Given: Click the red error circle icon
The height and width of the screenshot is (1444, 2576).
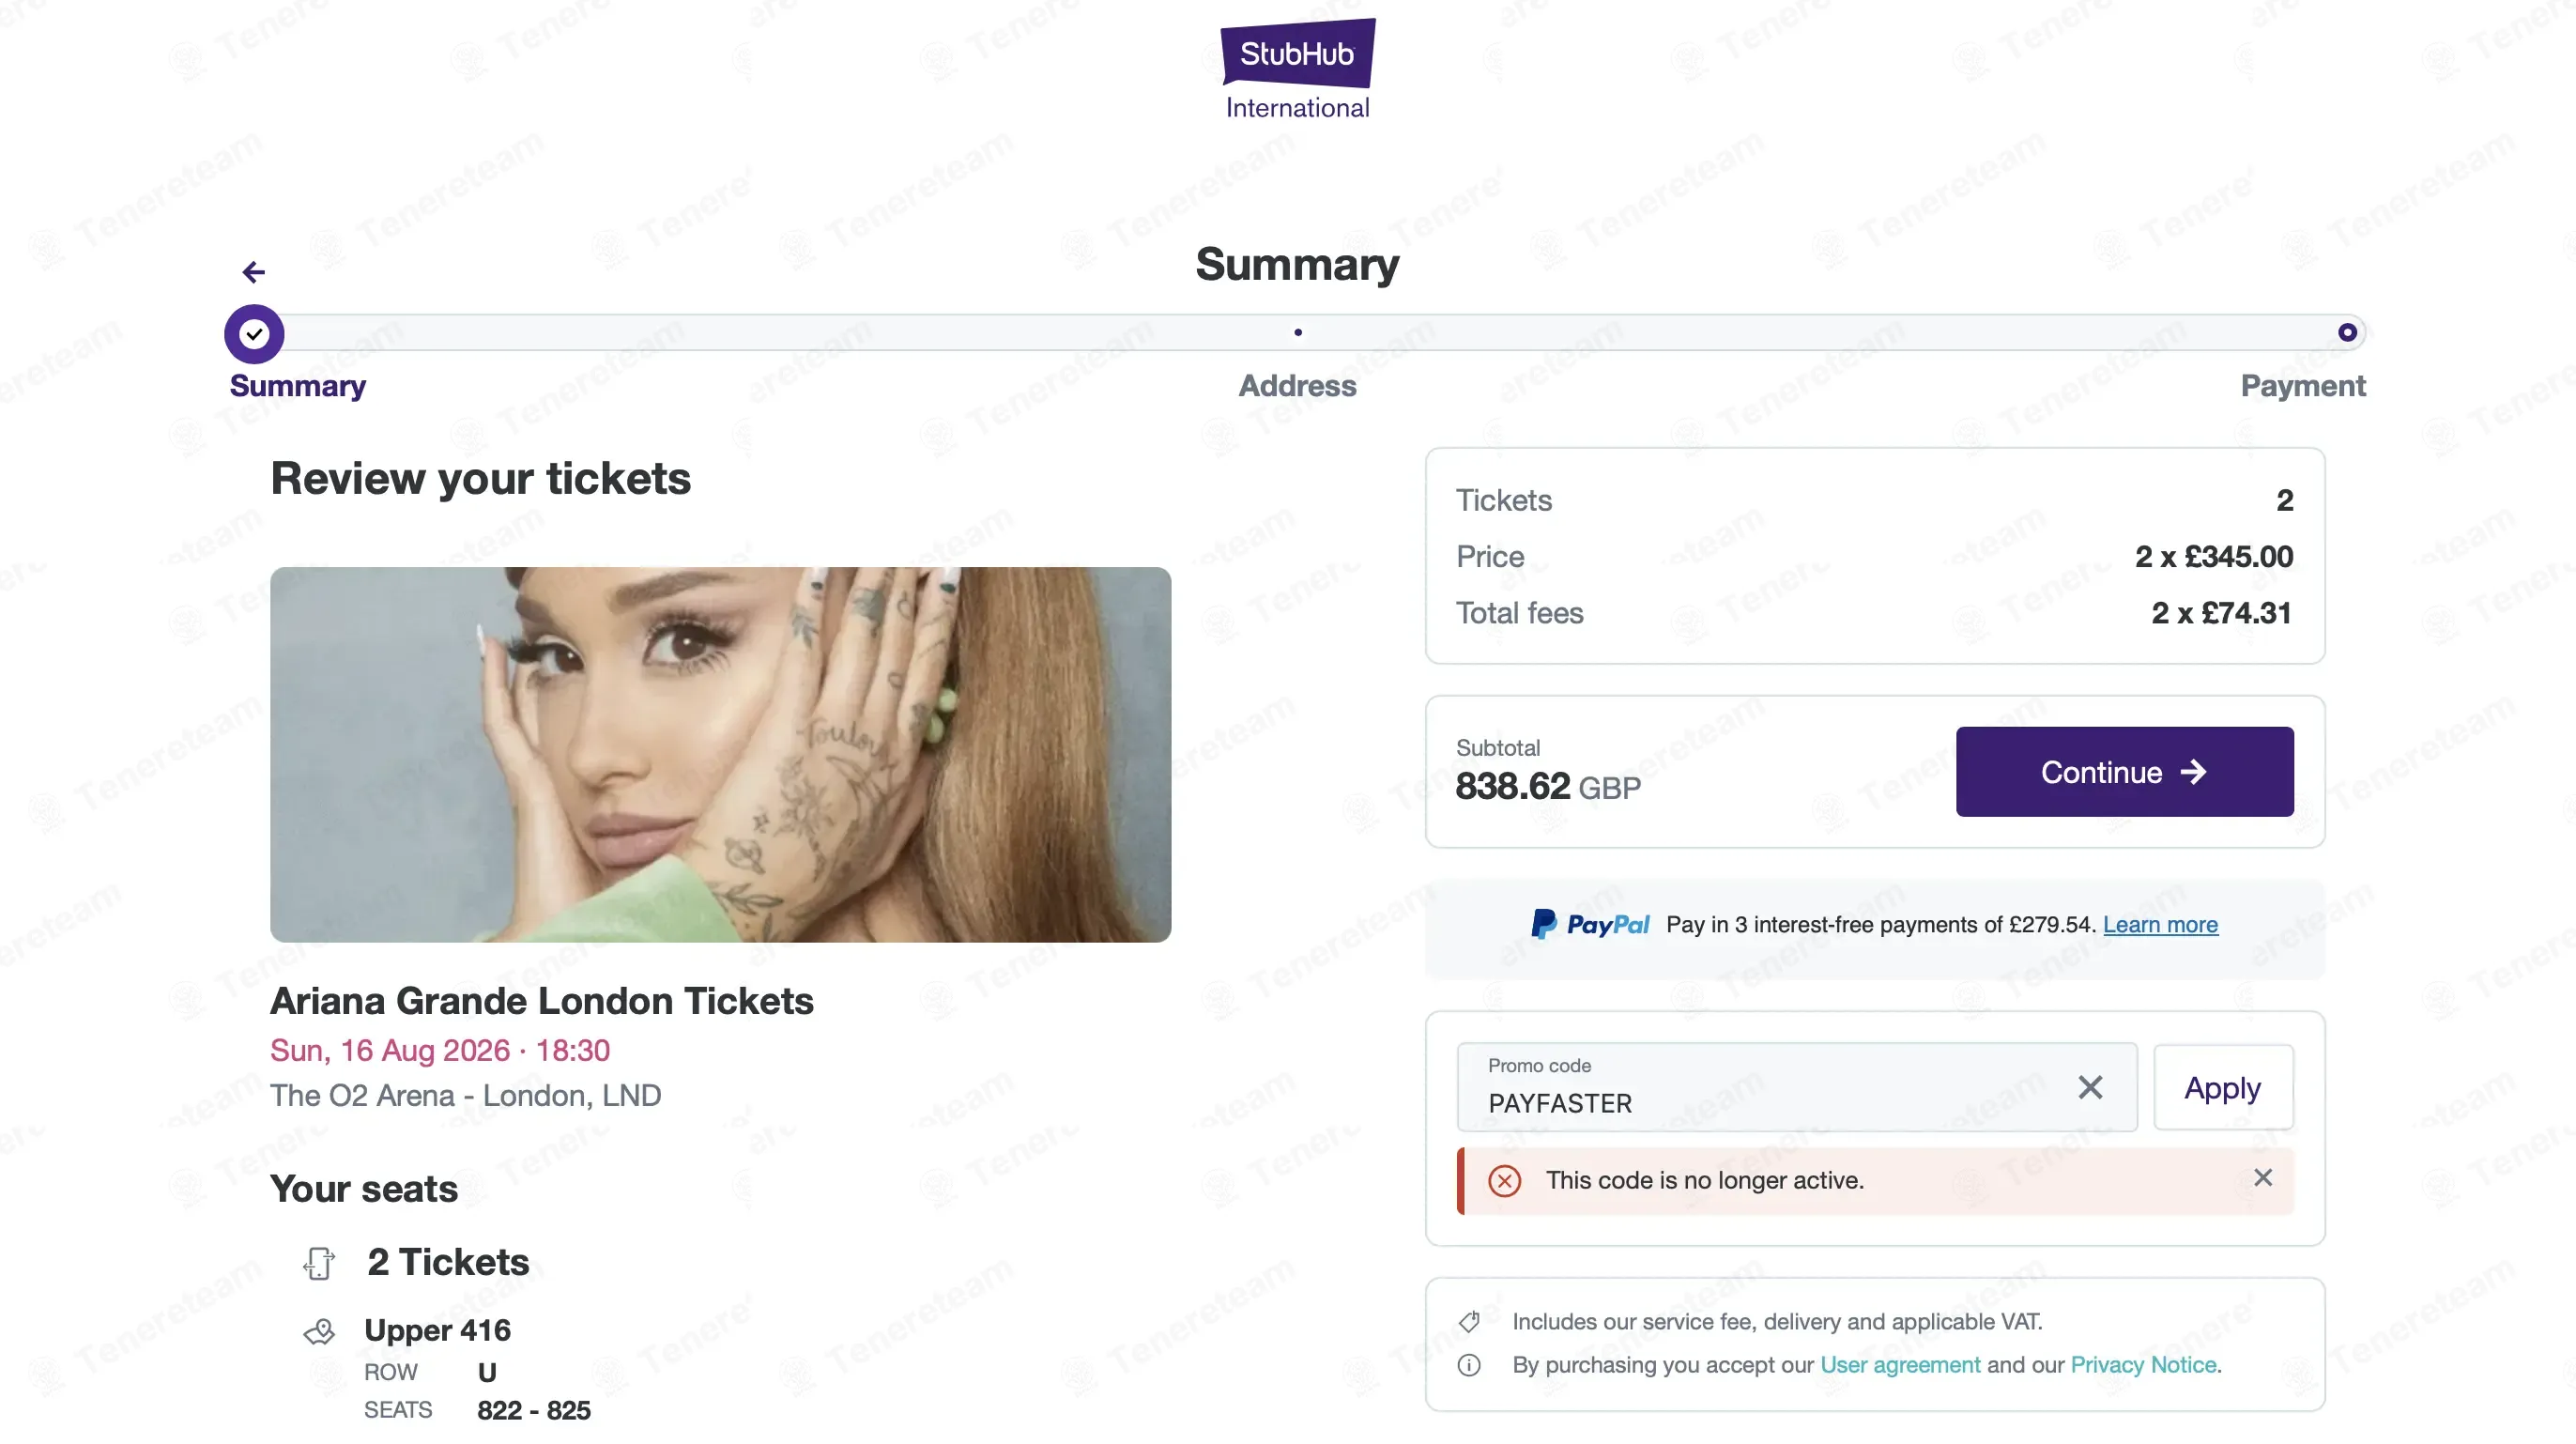Looking at the screenshot, I should (x=1504, y=1181).
